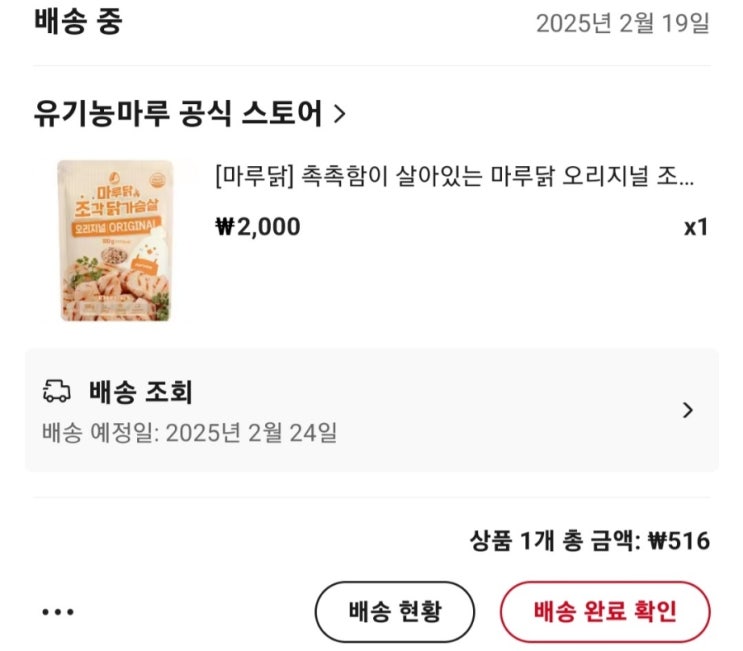743x651 pixels.
Task: Click the 마루닭 chicken breast product thumbnail
Action: click(115, 241)
